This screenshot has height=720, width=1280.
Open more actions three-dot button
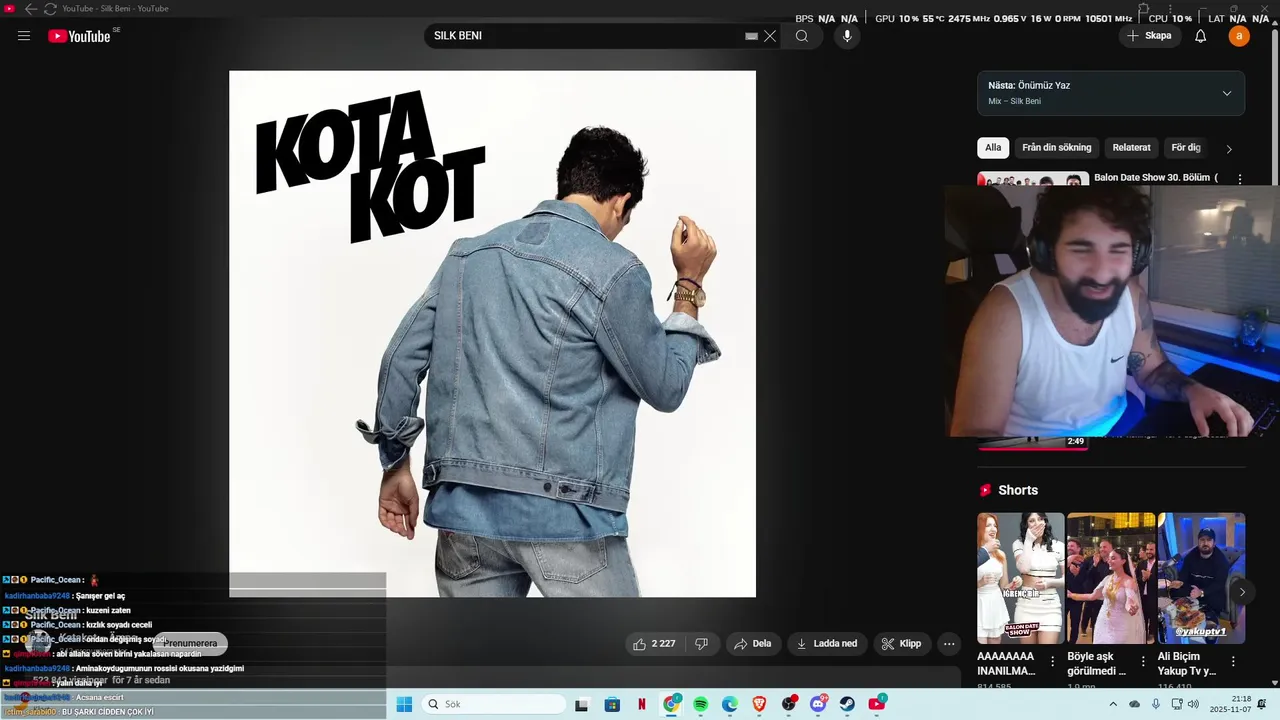tap(949, 644)
